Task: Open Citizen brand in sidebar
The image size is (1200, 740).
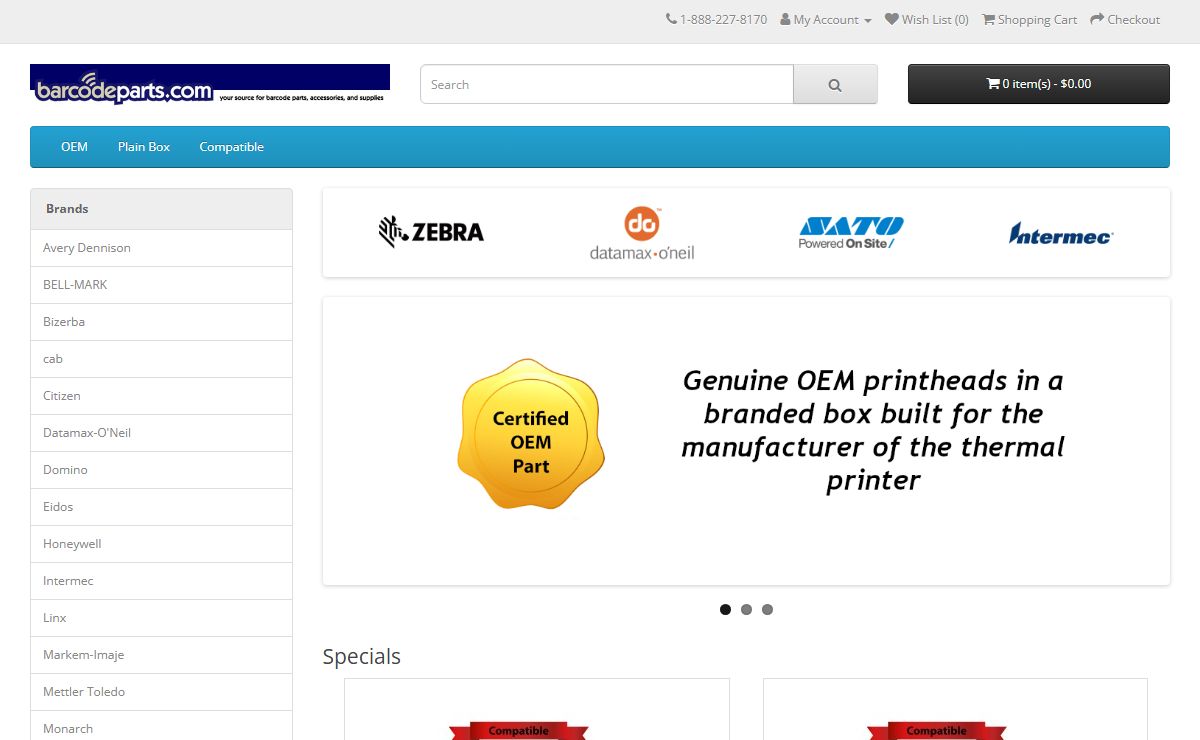Action: 161,396
